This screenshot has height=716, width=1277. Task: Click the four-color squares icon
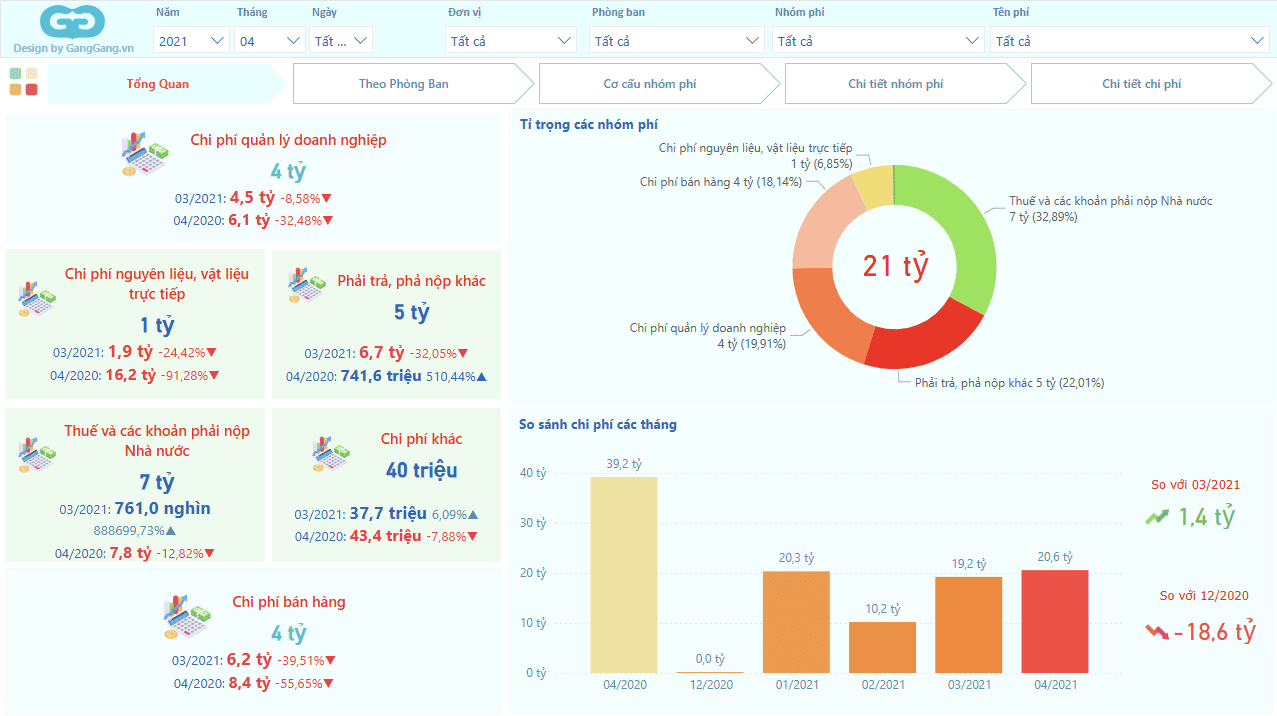(23, 82)
